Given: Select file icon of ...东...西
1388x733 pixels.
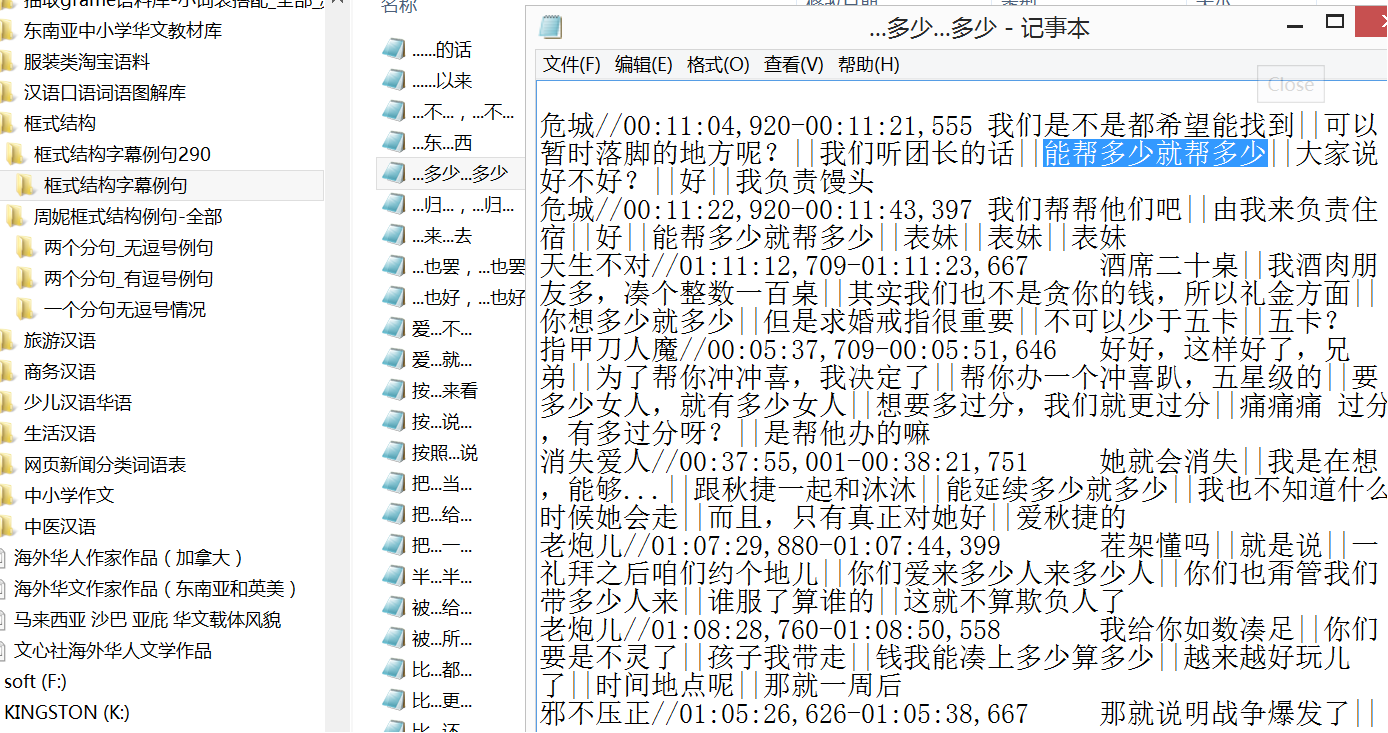Looking at the screenshot, I should (394, 142).
